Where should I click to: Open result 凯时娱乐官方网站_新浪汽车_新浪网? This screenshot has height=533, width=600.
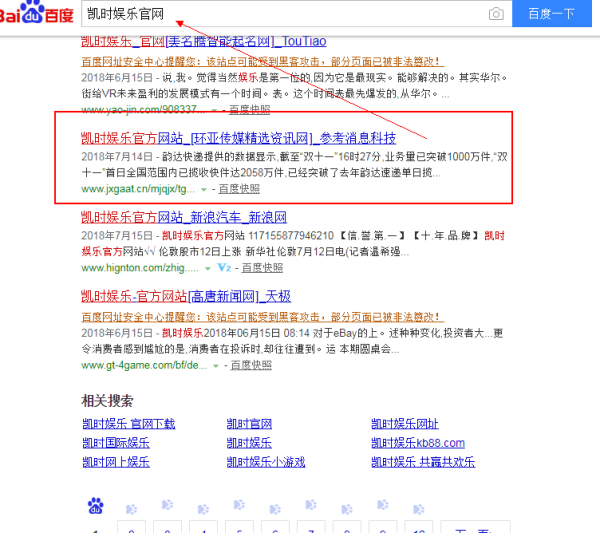pyautogui.click(x=184, y=217)
